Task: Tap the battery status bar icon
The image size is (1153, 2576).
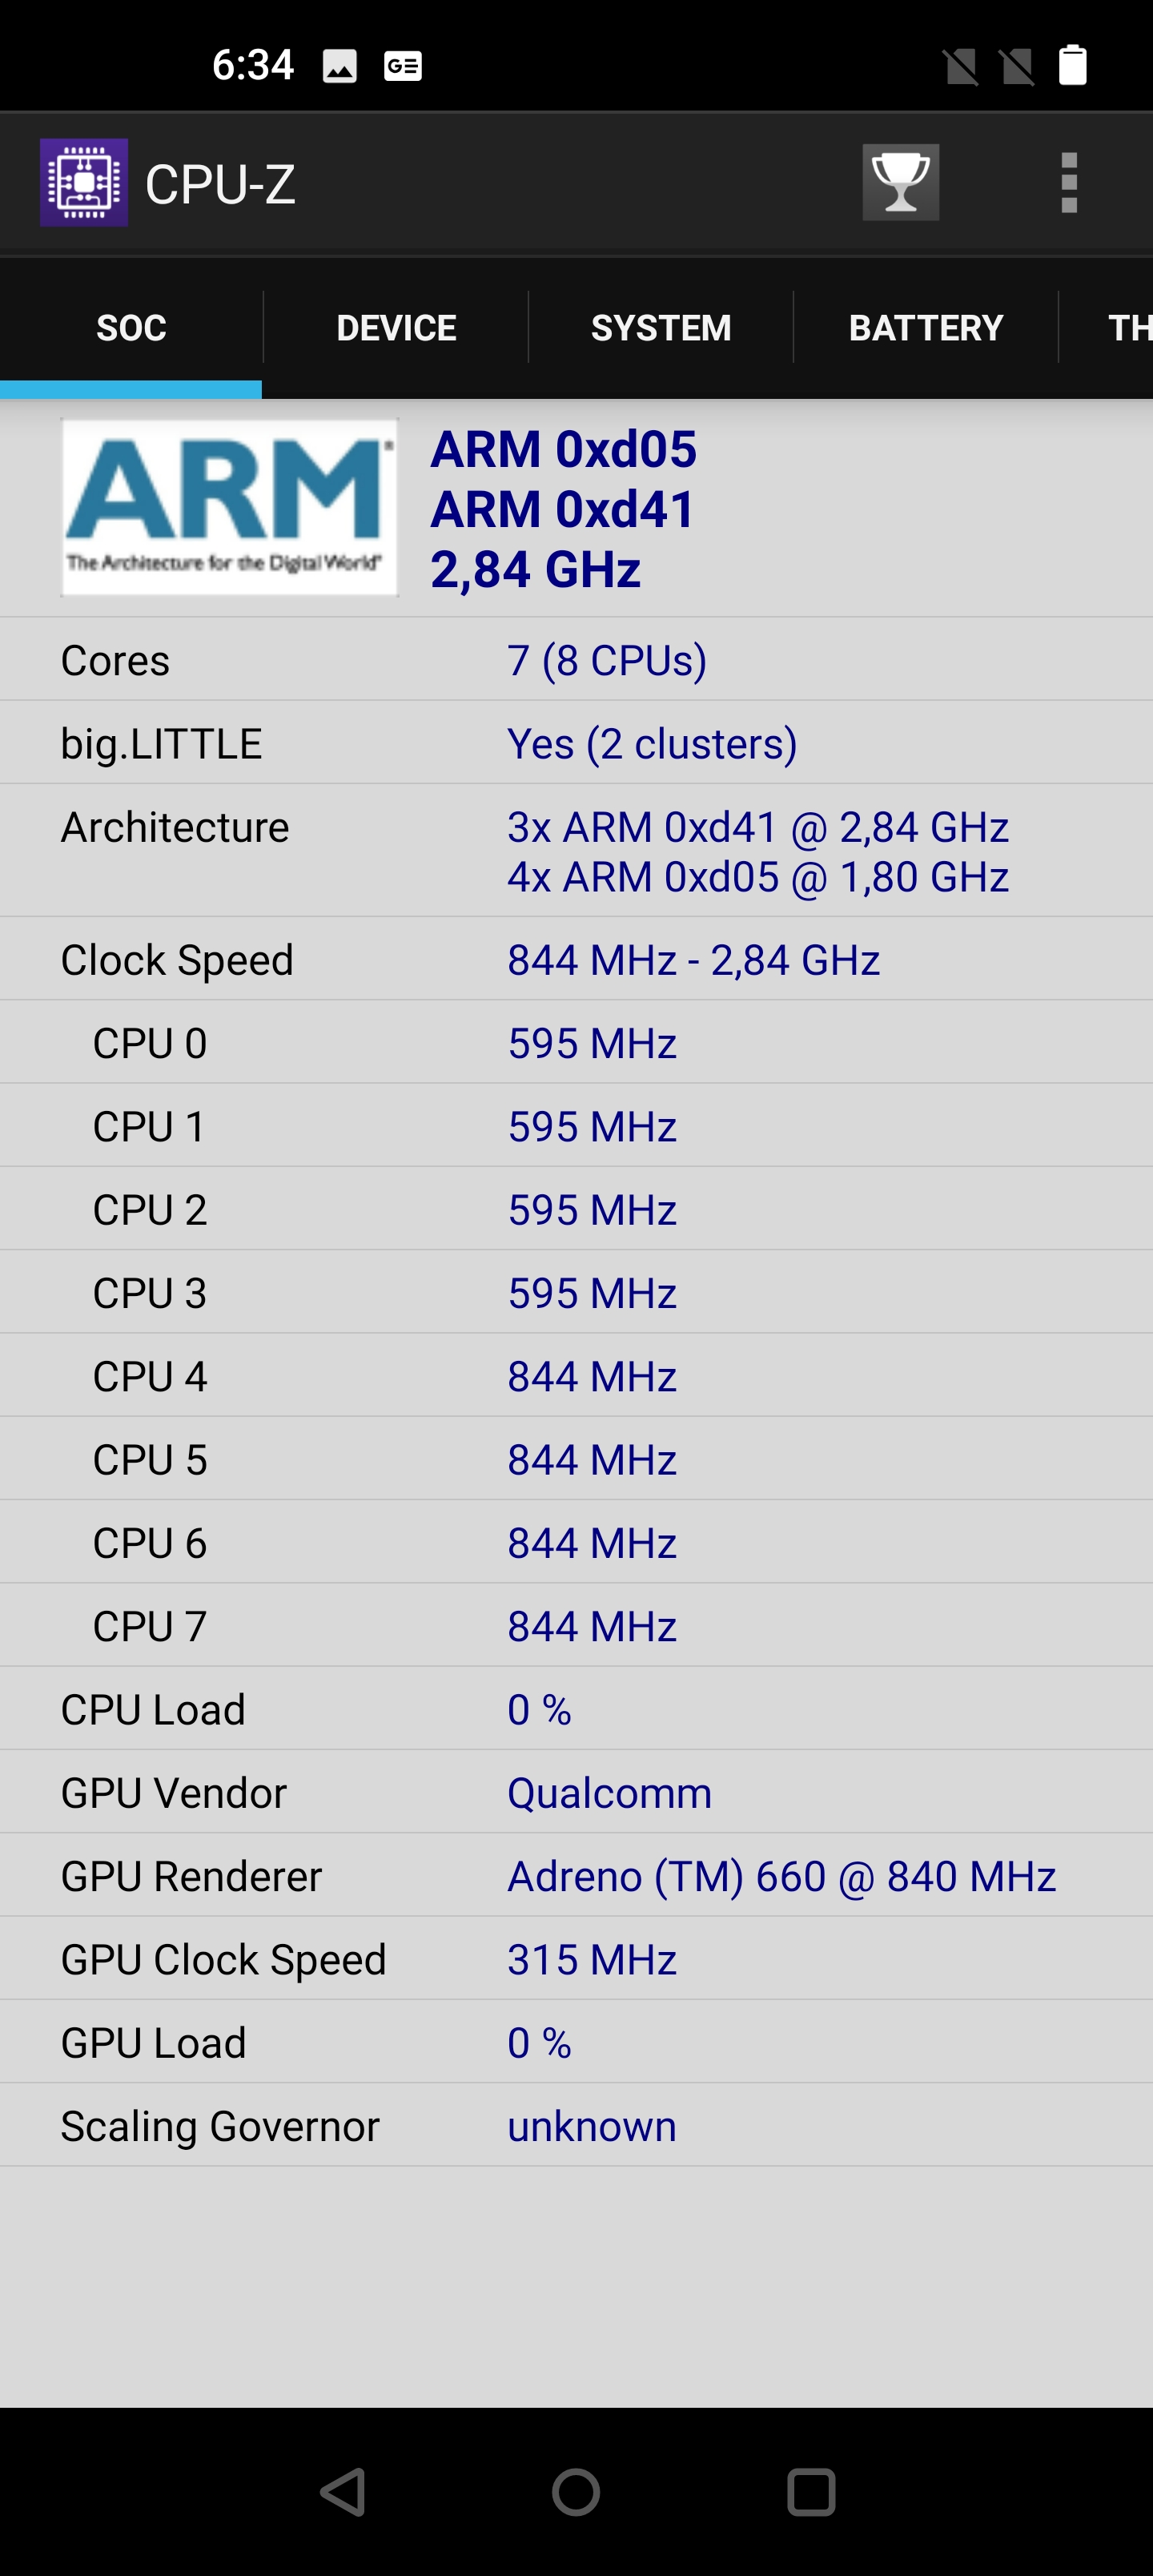Action: tap(1072, 66)
